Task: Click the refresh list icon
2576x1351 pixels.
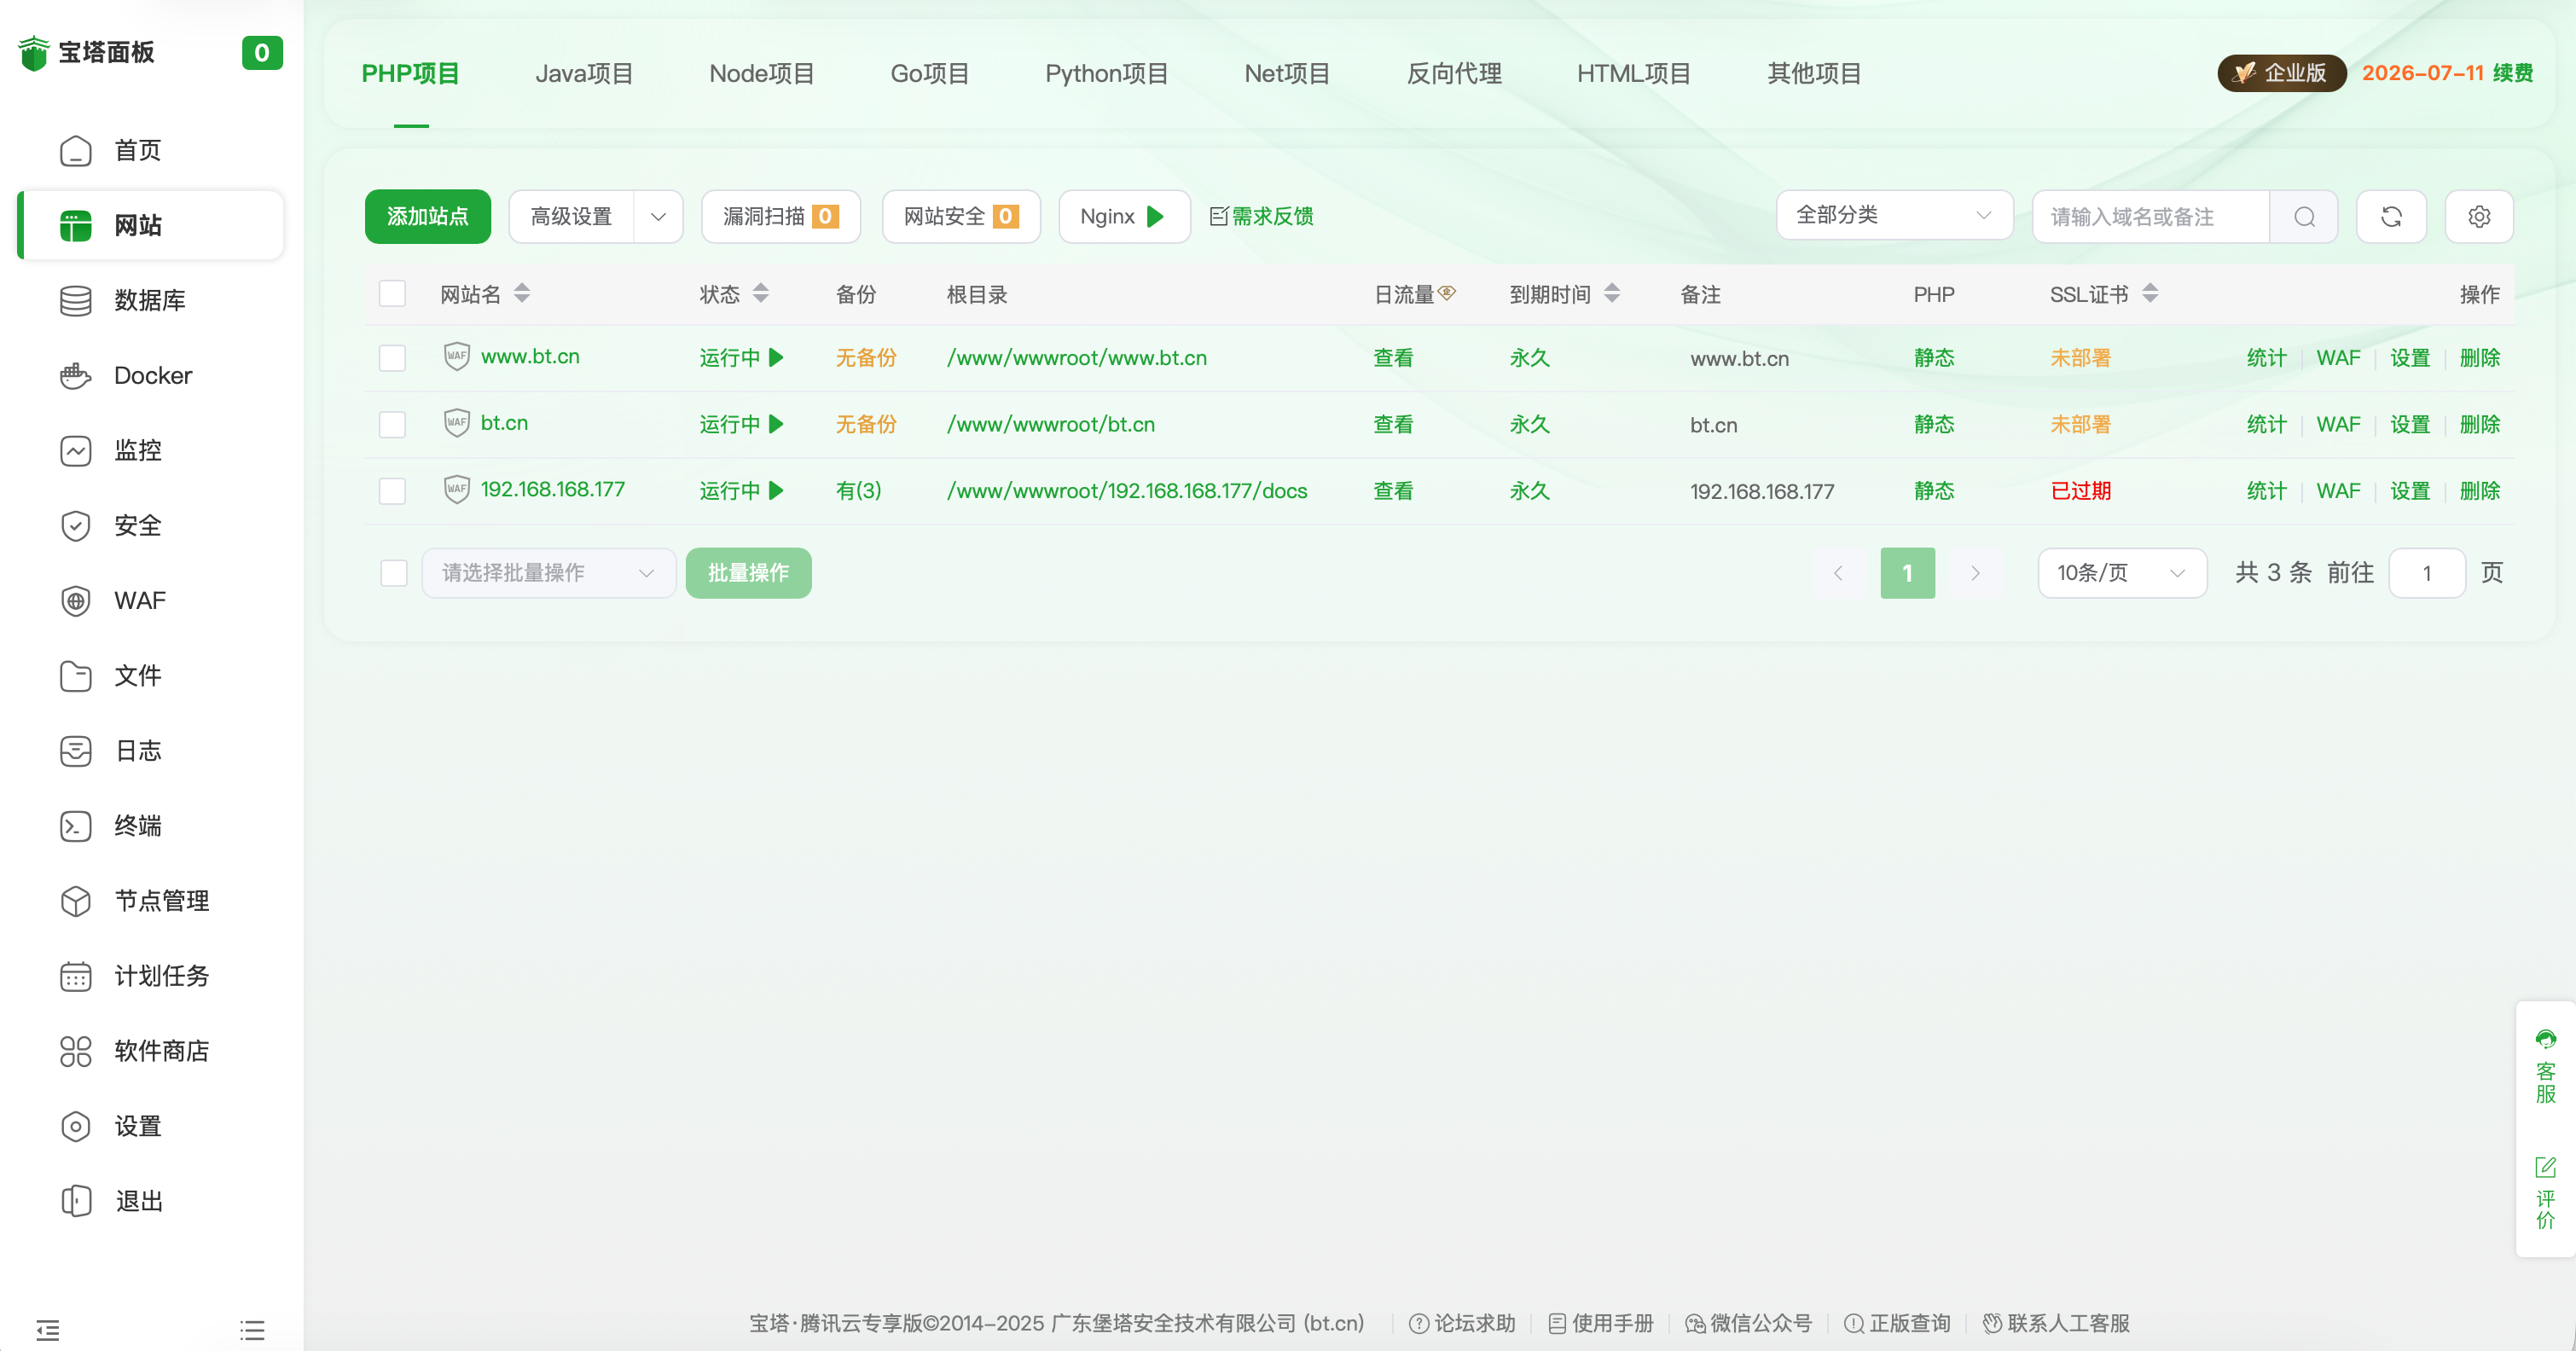Action: 2391,216
